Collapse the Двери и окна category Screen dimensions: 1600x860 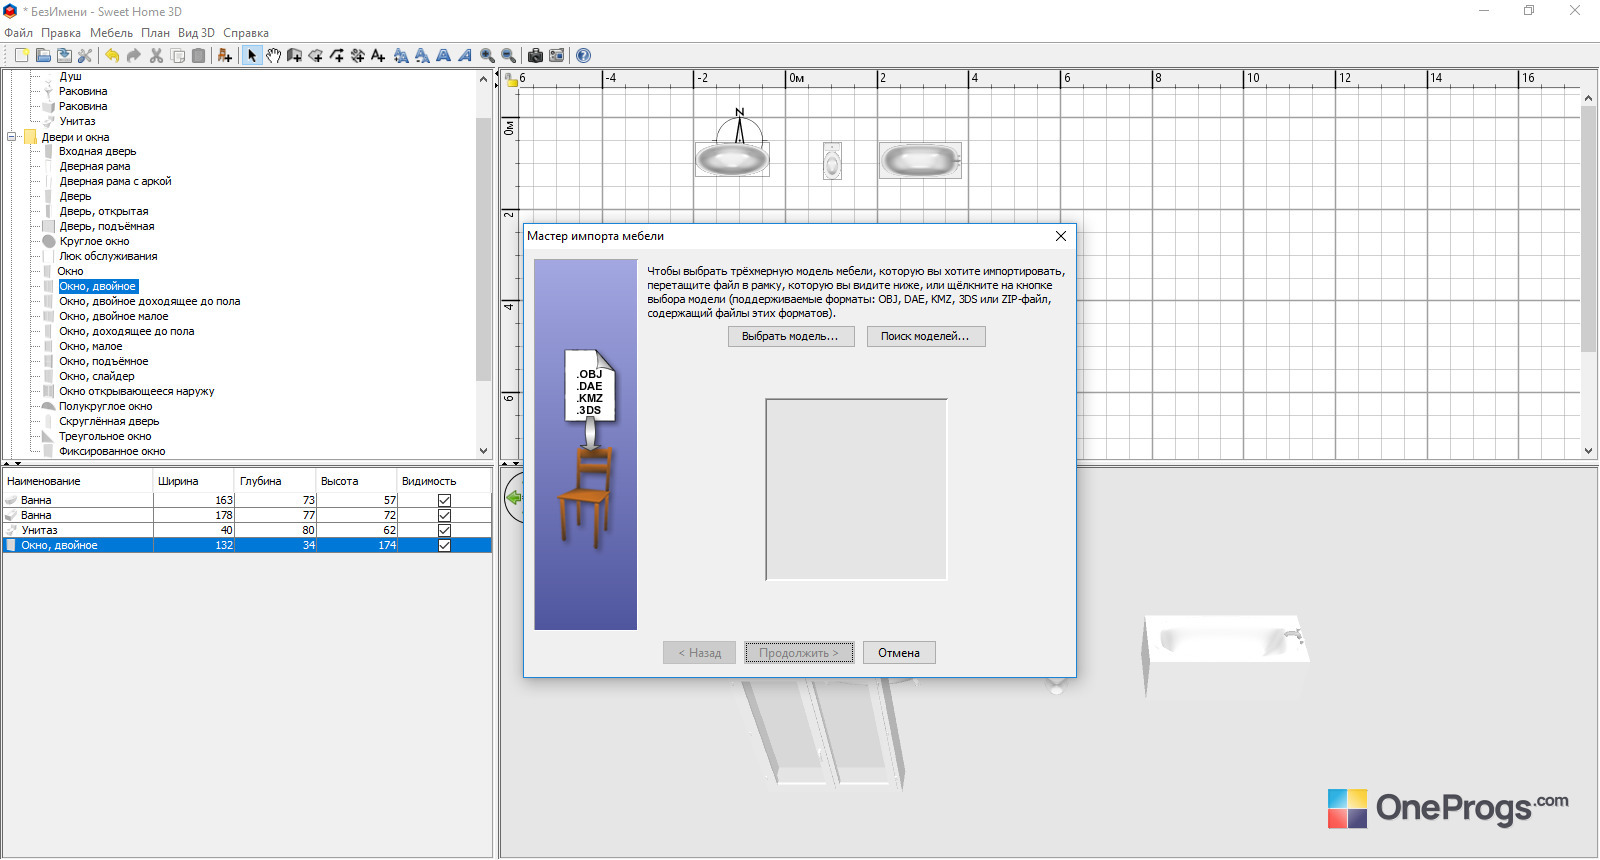click(x=12, y=137)
